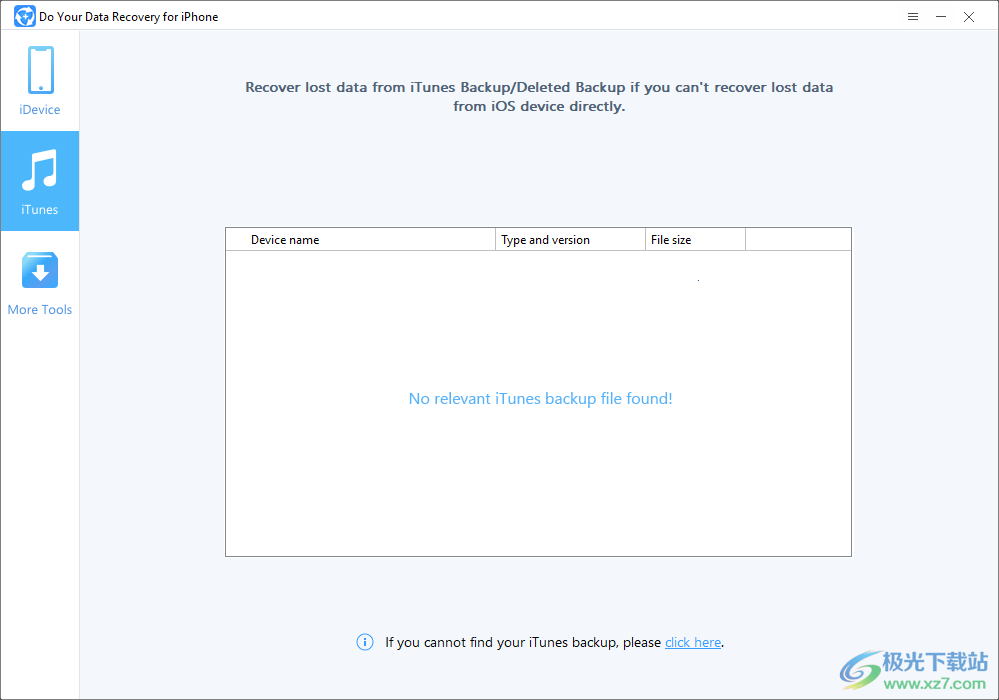Sort by Type and version column

pyautogui.click(x=570, y=239)
